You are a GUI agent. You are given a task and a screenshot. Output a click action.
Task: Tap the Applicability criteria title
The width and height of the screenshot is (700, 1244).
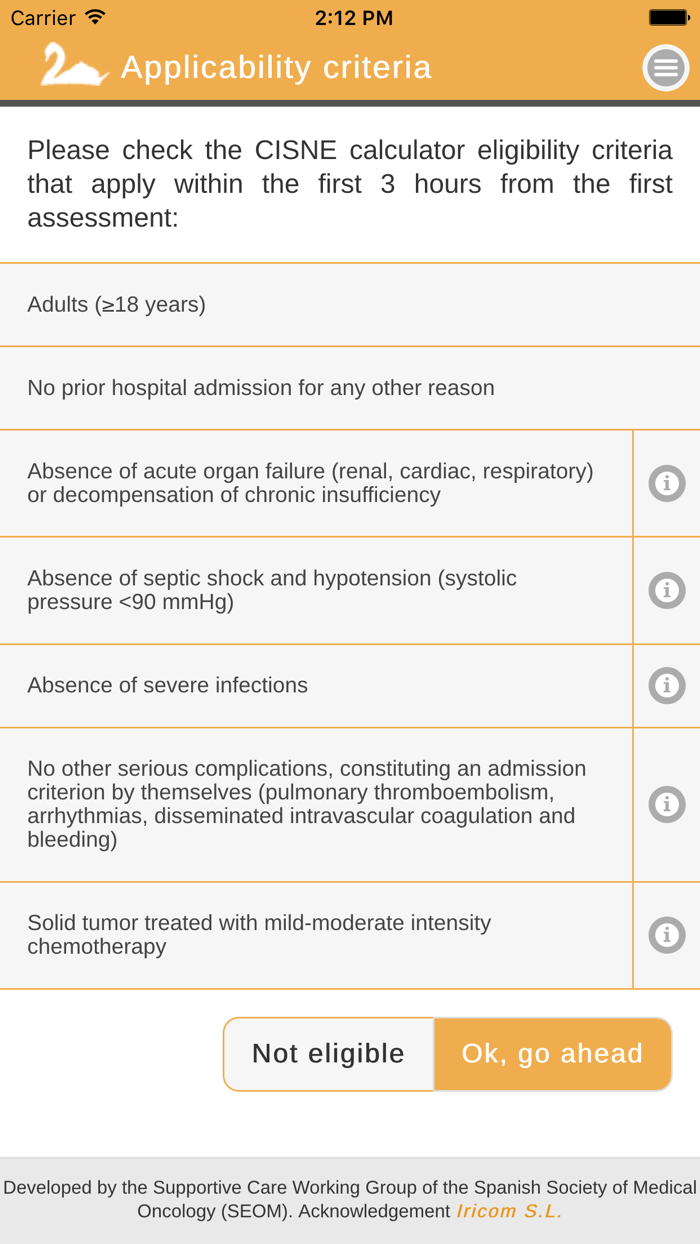276,68
